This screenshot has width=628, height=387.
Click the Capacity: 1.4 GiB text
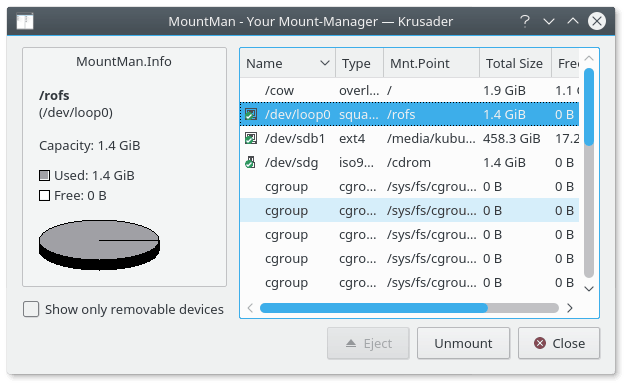(x=90, y=145)
